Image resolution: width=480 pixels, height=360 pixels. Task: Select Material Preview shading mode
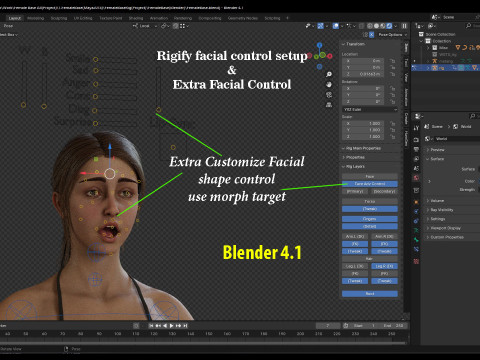coord(383,26)
